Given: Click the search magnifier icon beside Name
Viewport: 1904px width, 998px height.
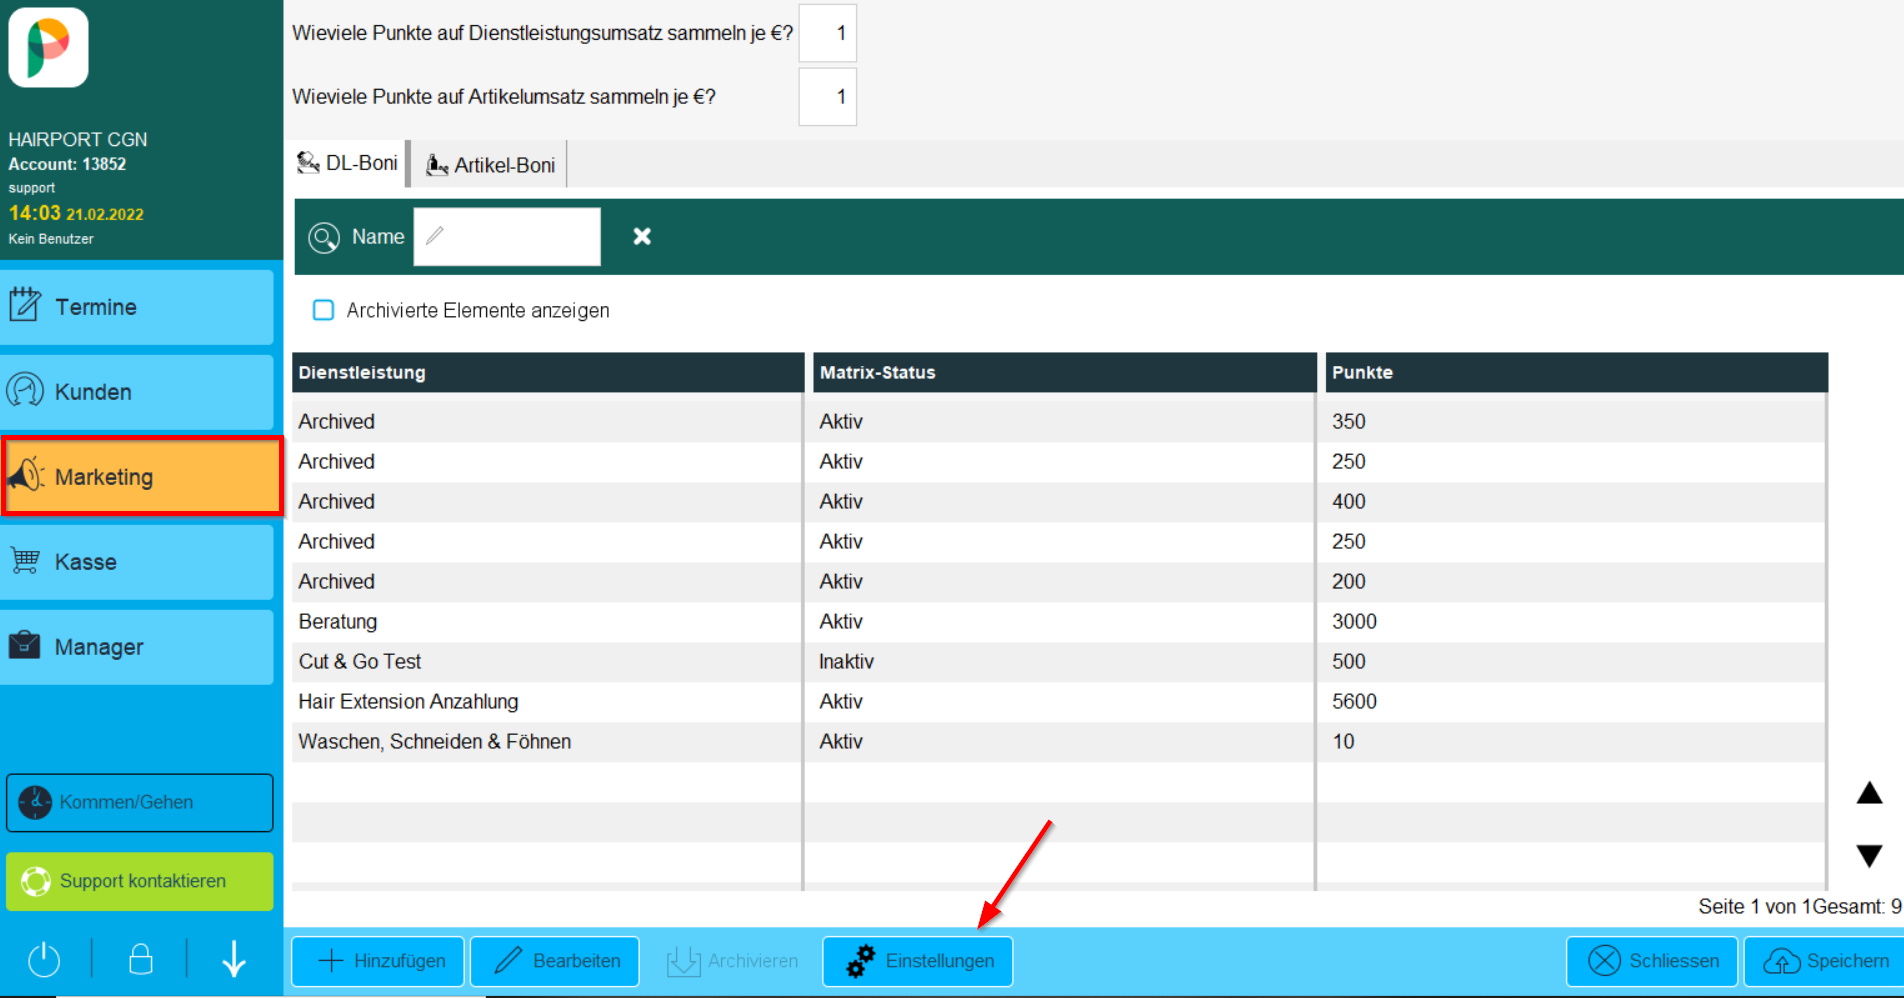Looking at the screenshot, I should tap(324, 237).
